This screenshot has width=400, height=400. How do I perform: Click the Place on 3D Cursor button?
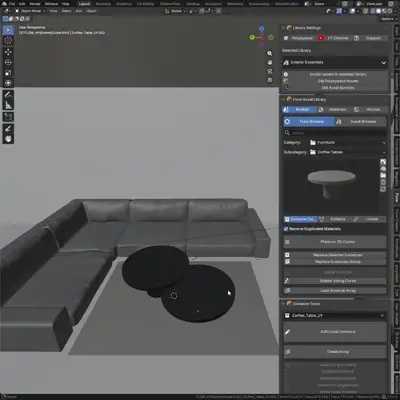click(335, 242)
